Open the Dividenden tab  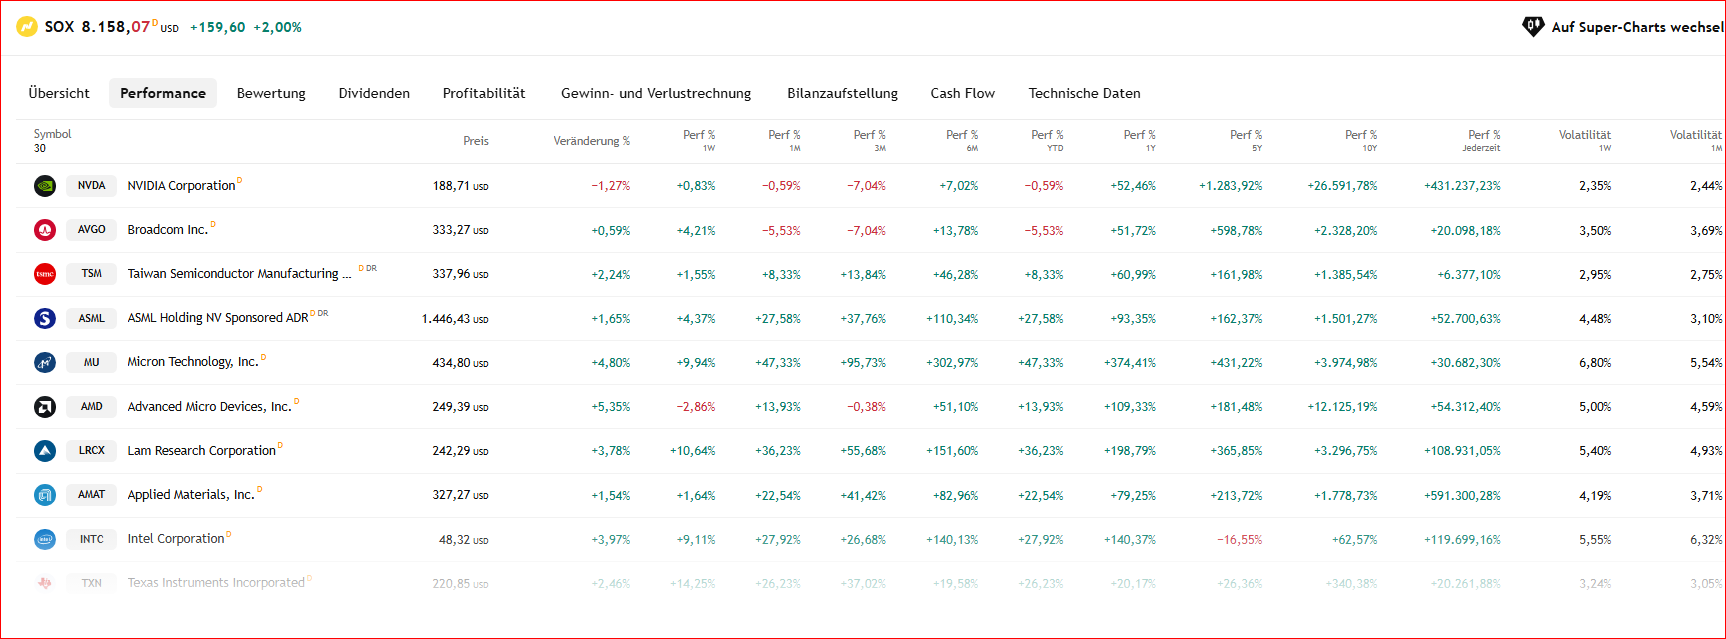tap(374, 93)
